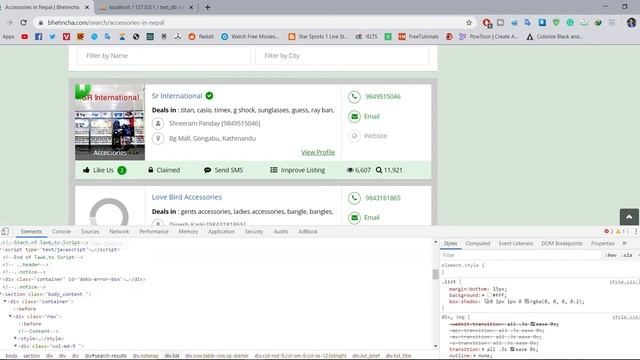The width and height of the screenshot is (640, 360).
Task: Switch to DevTools Console tab
Action: tap(61, 231)
